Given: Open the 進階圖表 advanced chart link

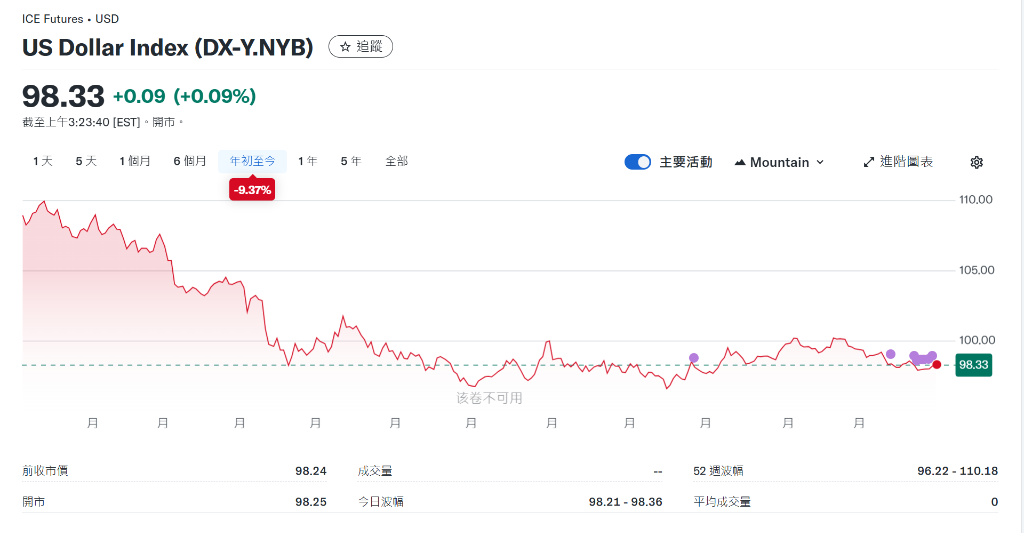Looking at the screenshot, I should click(x=906, y=162).
